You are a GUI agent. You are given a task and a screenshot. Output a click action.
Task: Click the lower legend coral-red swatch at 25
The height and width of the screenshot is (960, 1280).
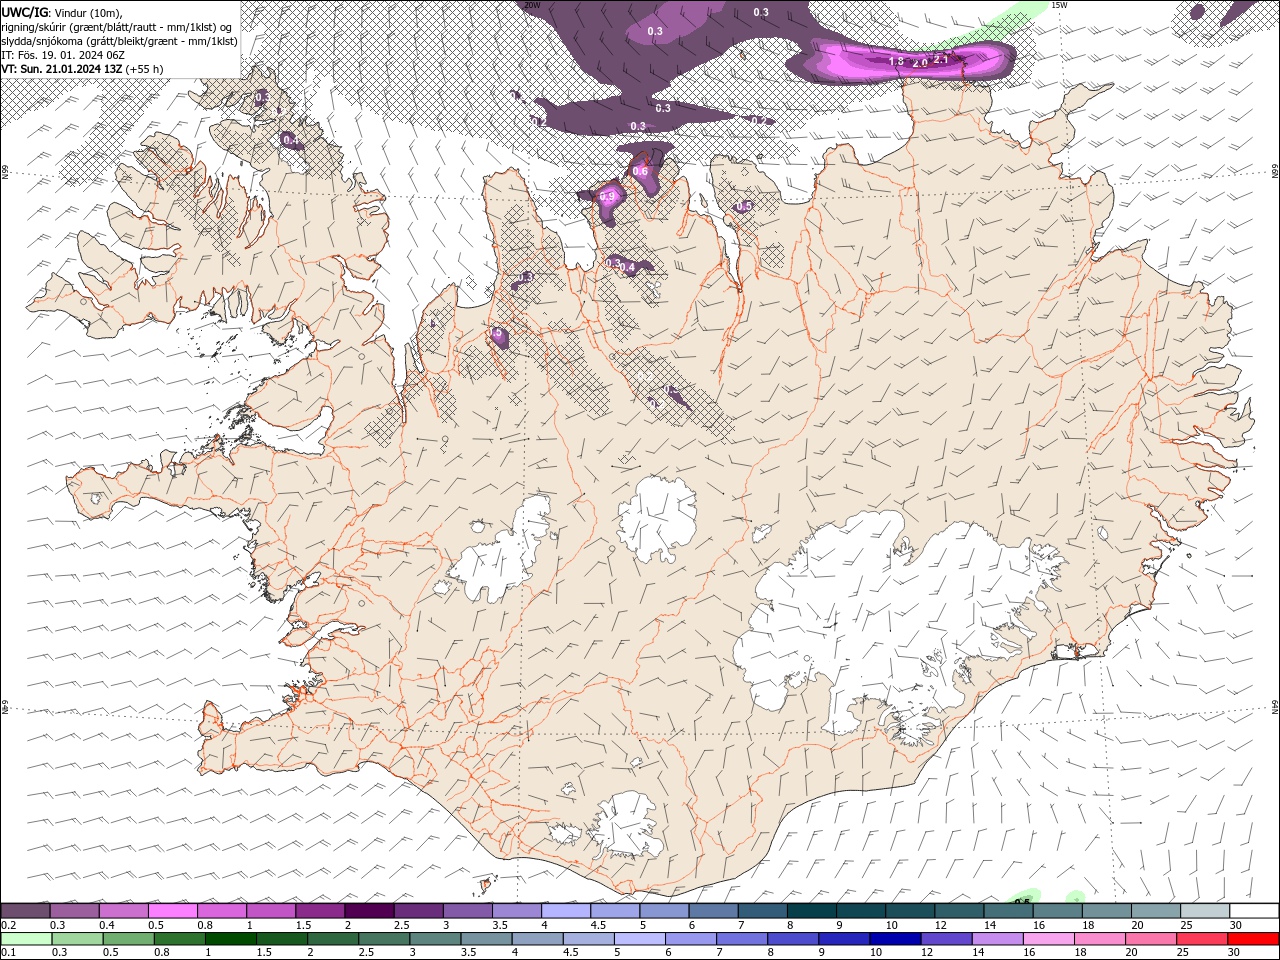(1201, 939)
